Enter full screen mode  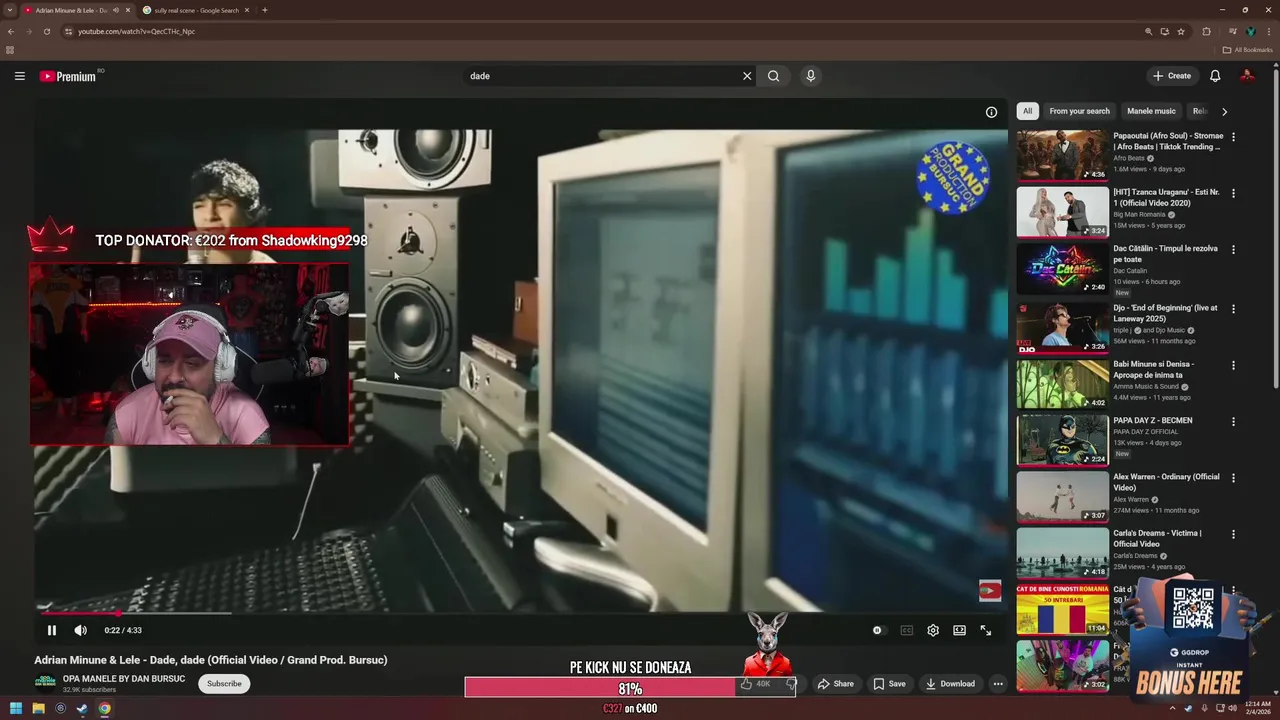(985, 630)
